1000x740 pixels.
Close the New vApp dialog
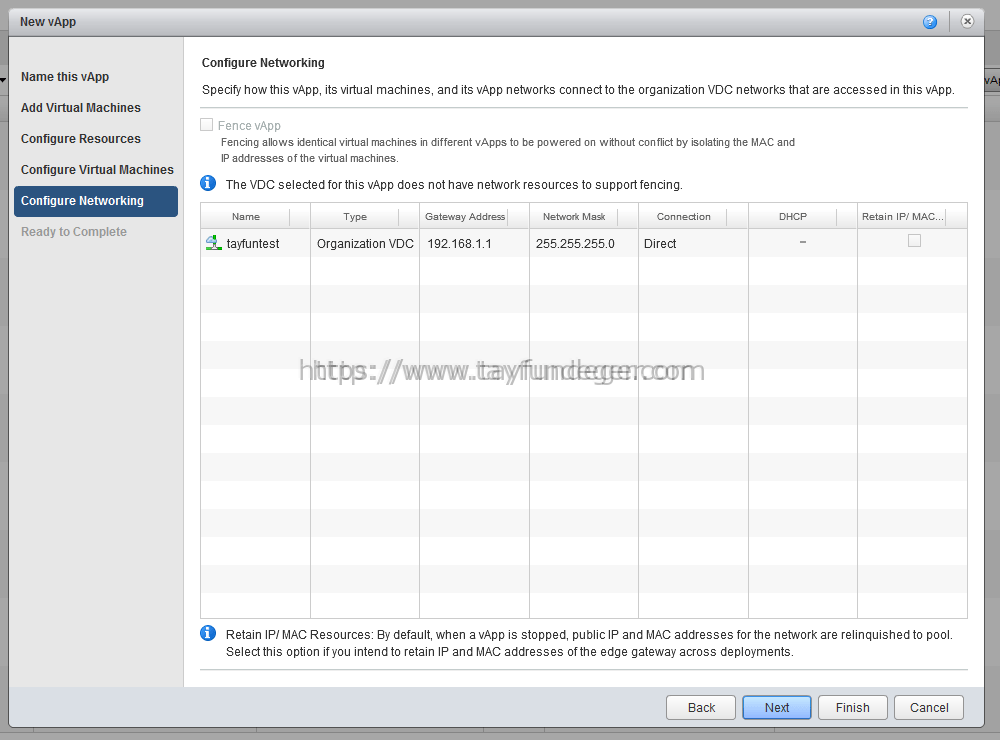pos(967,22)
